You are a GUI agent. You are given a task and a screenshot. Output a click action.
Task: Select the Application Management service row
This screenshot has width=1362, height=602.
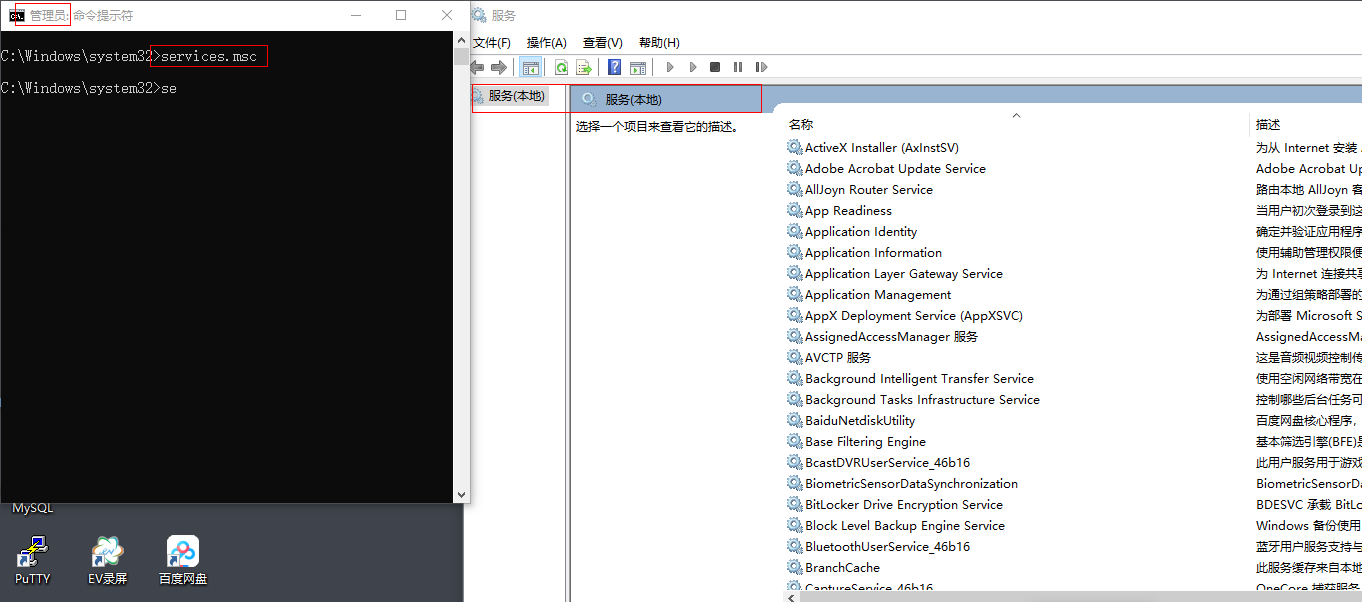coord(877,295)
